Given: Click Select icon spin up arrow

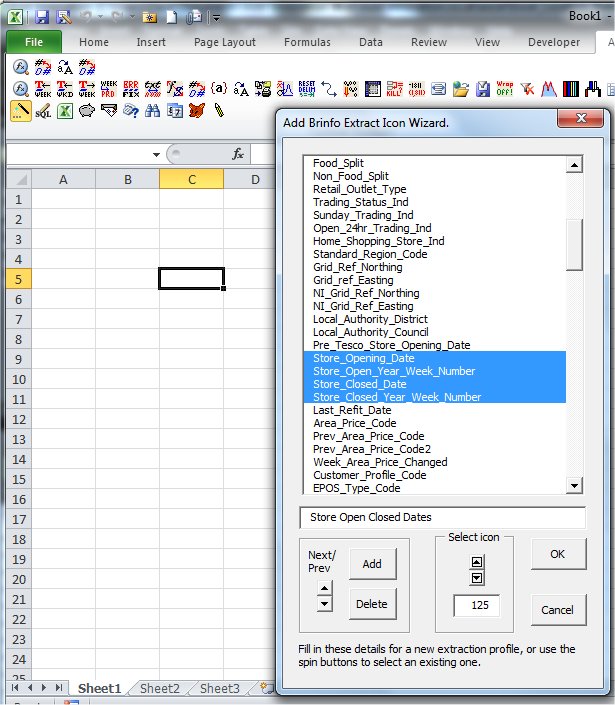Looking at the screenshot, I should pos(477,562).
